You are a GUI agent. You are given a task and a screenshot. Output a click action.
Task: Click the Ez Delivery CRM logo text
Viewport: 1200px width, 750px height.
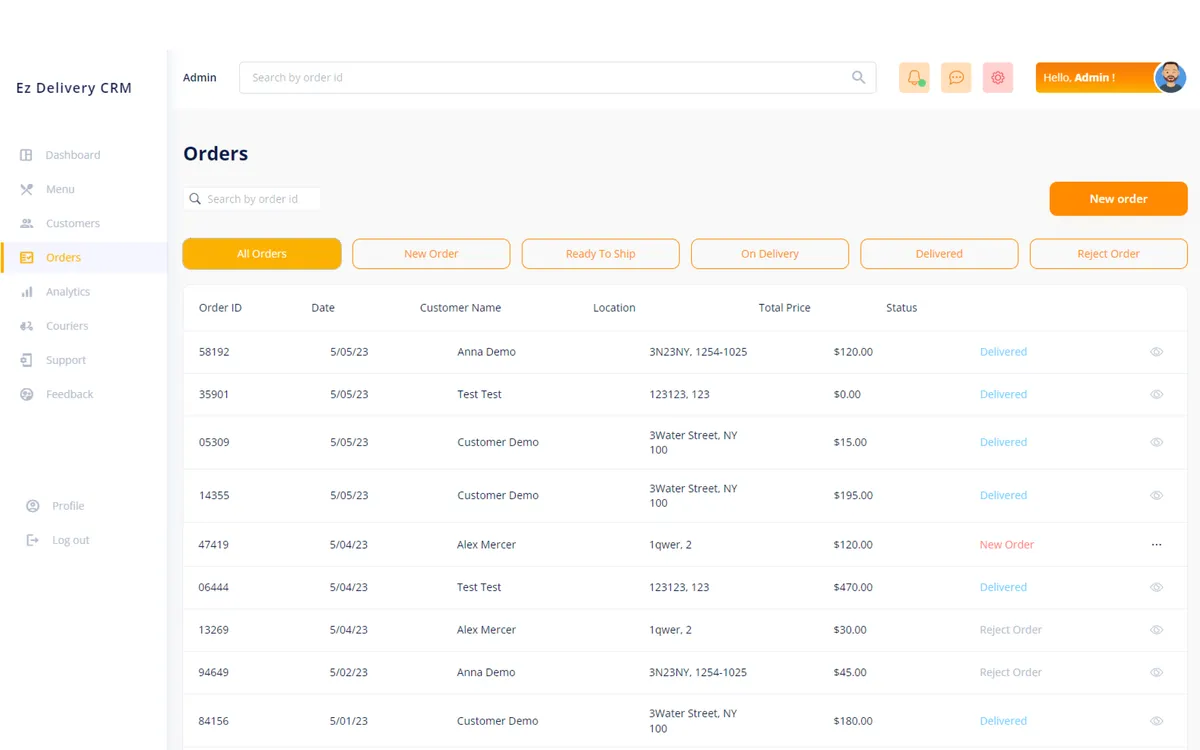click(x=74, y=88)
